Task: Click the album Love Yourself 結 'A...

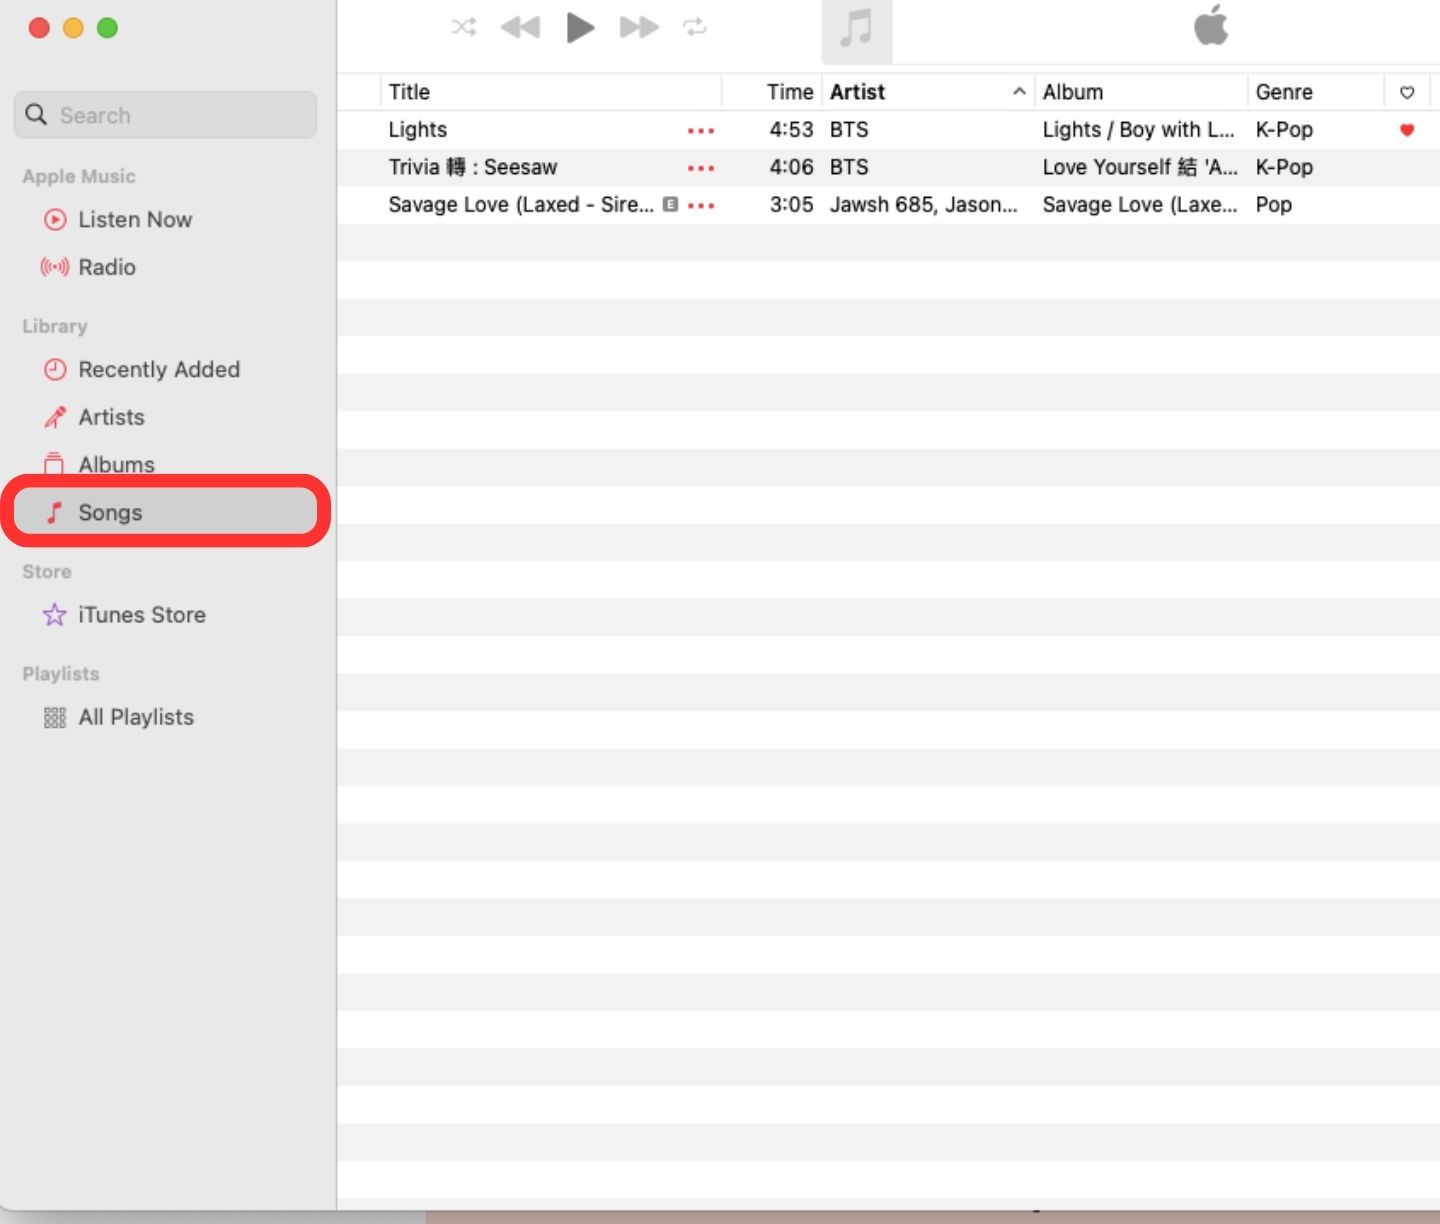Action: point(1140,167)
